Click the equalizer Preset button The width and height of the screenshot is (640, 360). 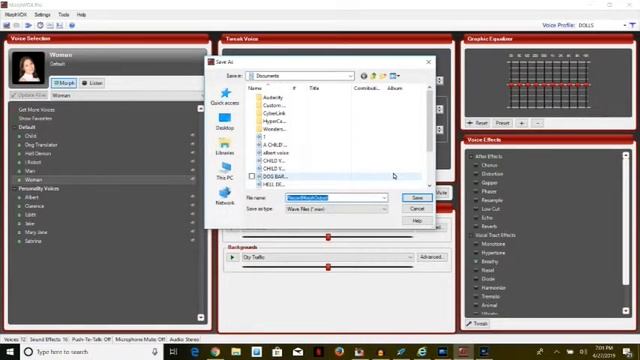pyautogui.click(x=502, y=123)
